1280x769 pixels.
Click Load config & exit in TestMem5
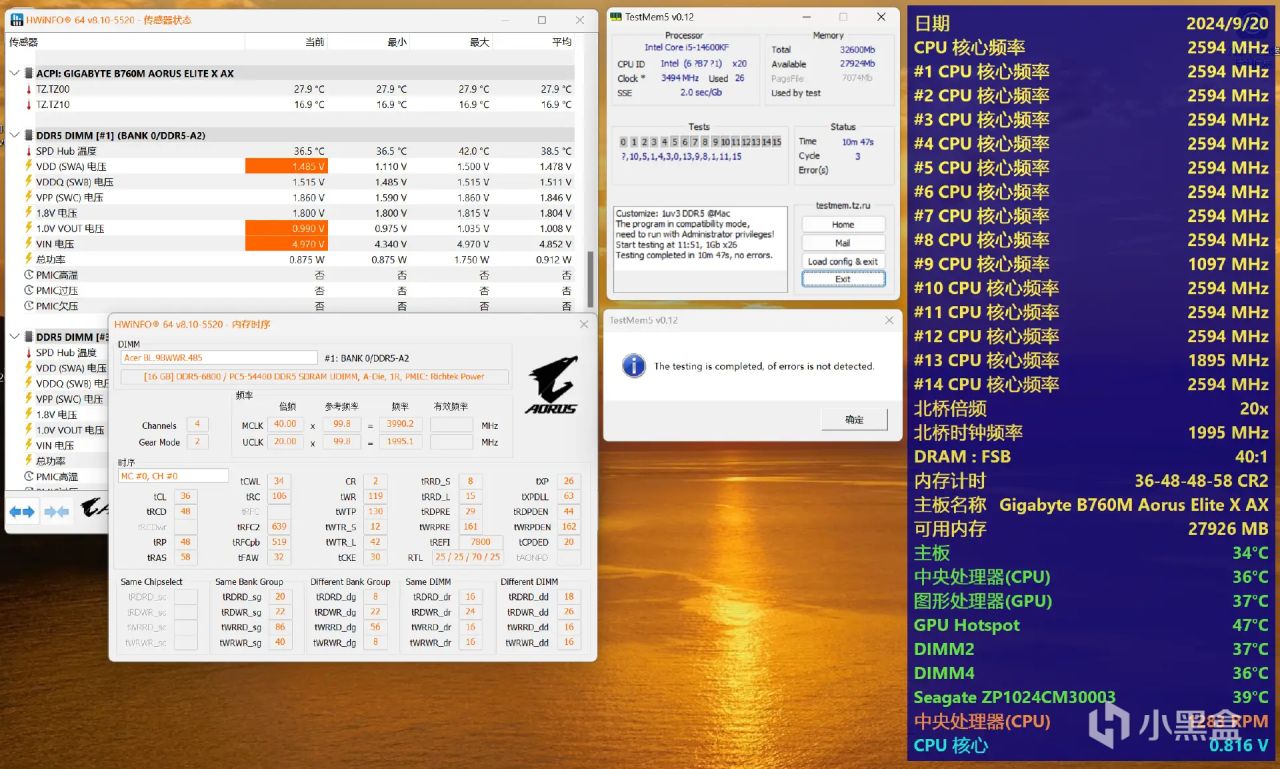(843, 262)
